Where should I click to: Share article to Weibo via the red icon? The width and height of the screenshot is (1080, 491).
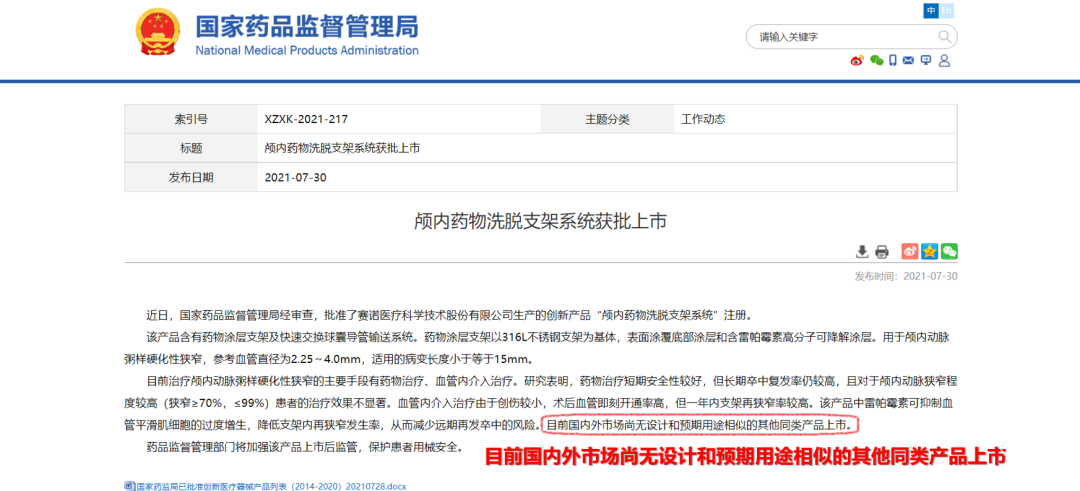pos(909,251)
